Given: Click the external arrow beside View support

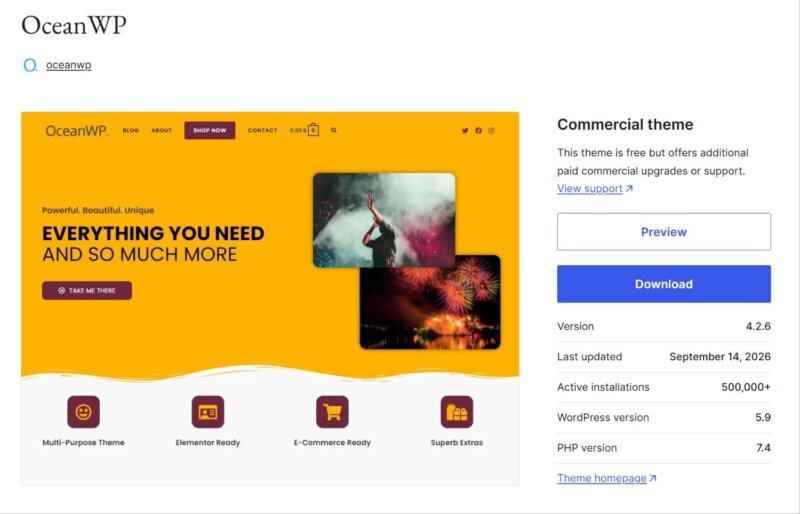Looking at the screenshot, I should tap(629, 189).
